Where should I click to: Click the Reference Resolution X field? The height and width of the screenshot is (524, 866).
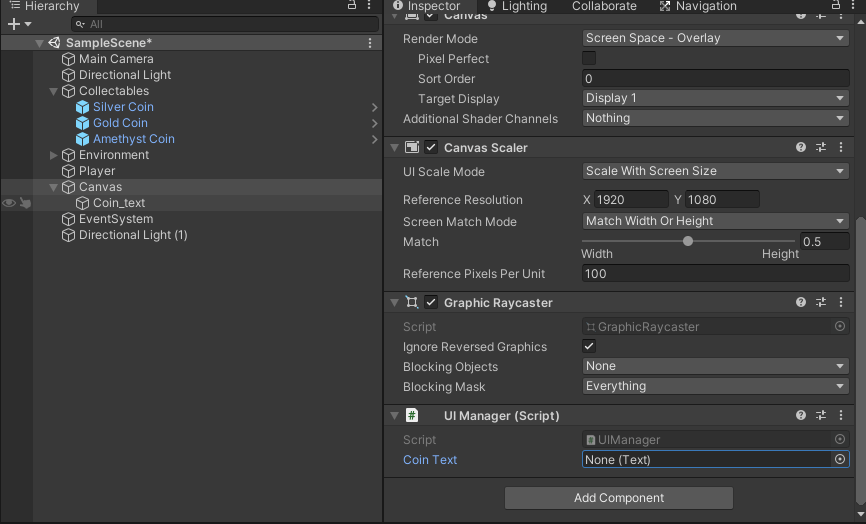[631, 199]
